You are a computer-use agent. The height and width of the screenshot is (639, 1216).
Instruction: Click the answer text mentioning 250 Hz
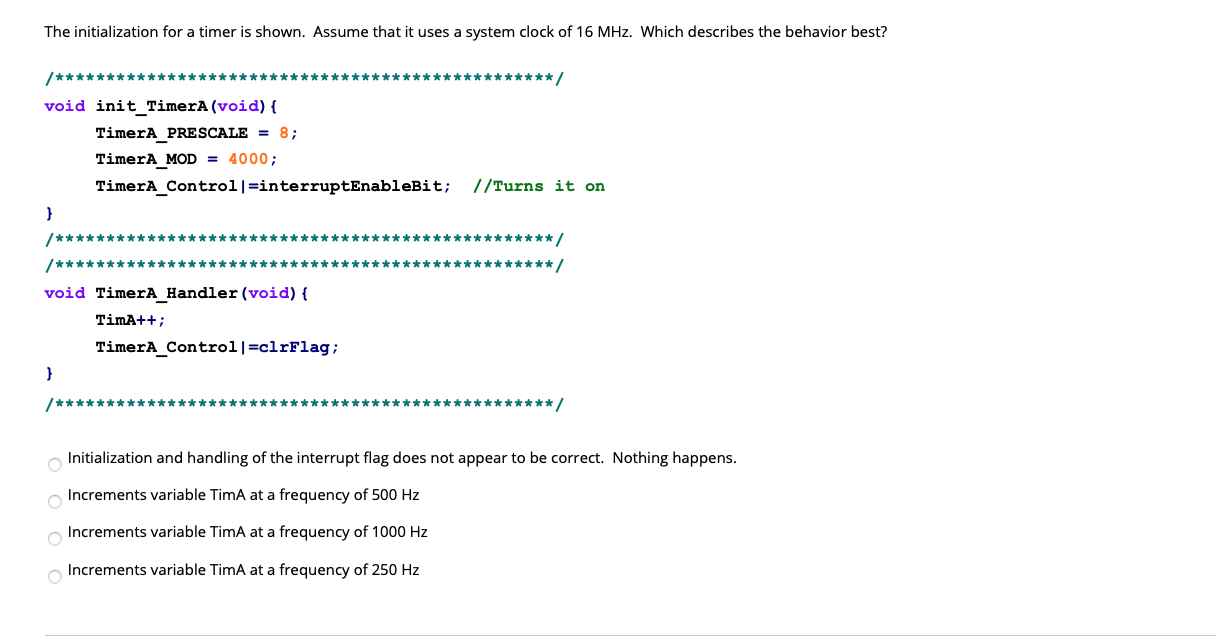243,570
